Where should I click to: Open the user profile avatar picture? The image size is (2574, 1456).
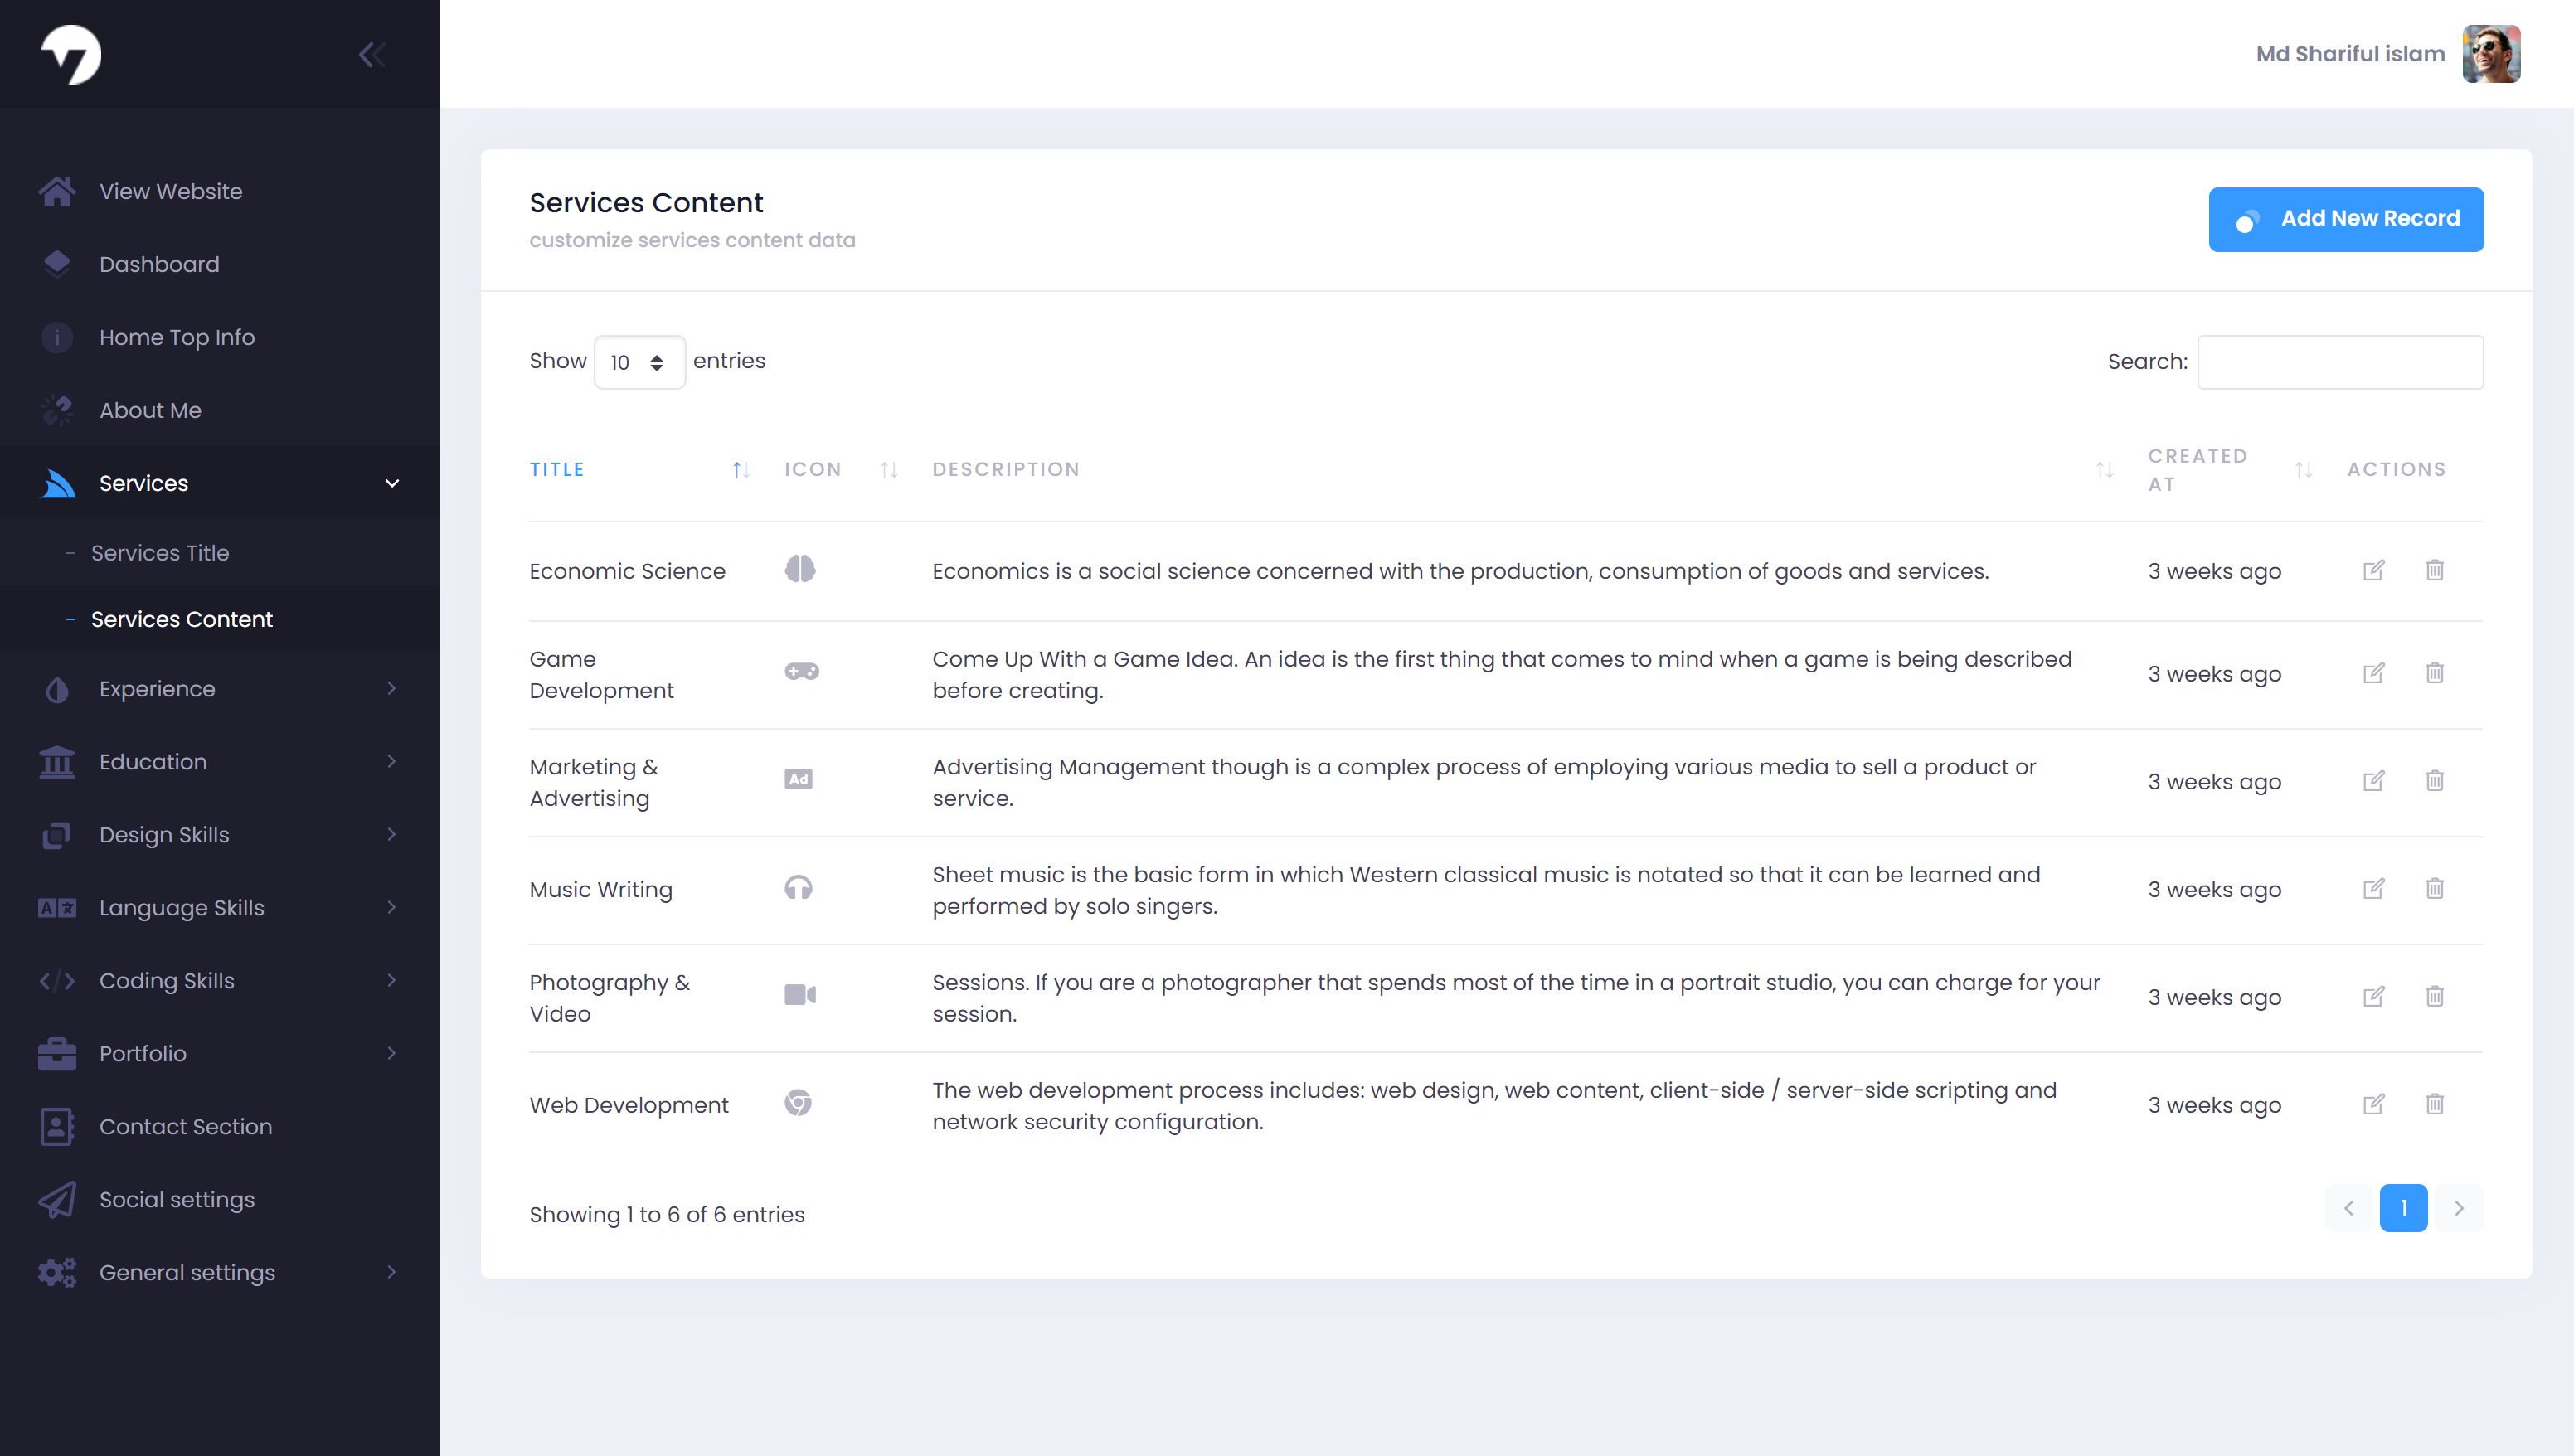pyautogui.click(x=2491, y=54)
